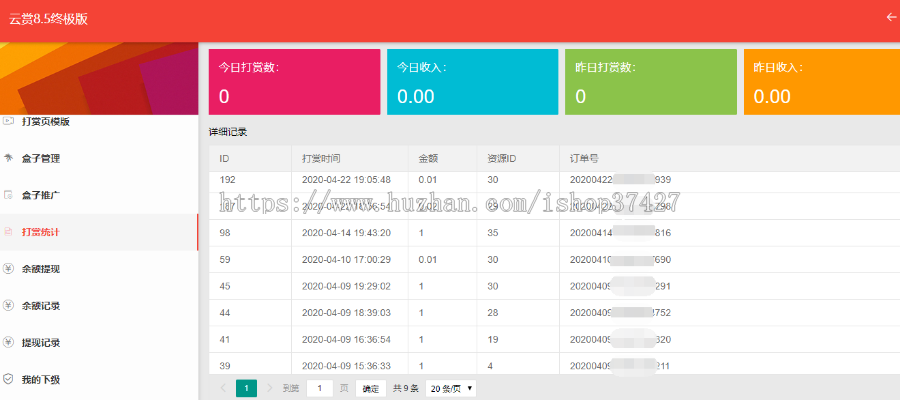Click the yen icon beside 余额记录
Viewport: 900px width, 400px height.
click(8, 306)
